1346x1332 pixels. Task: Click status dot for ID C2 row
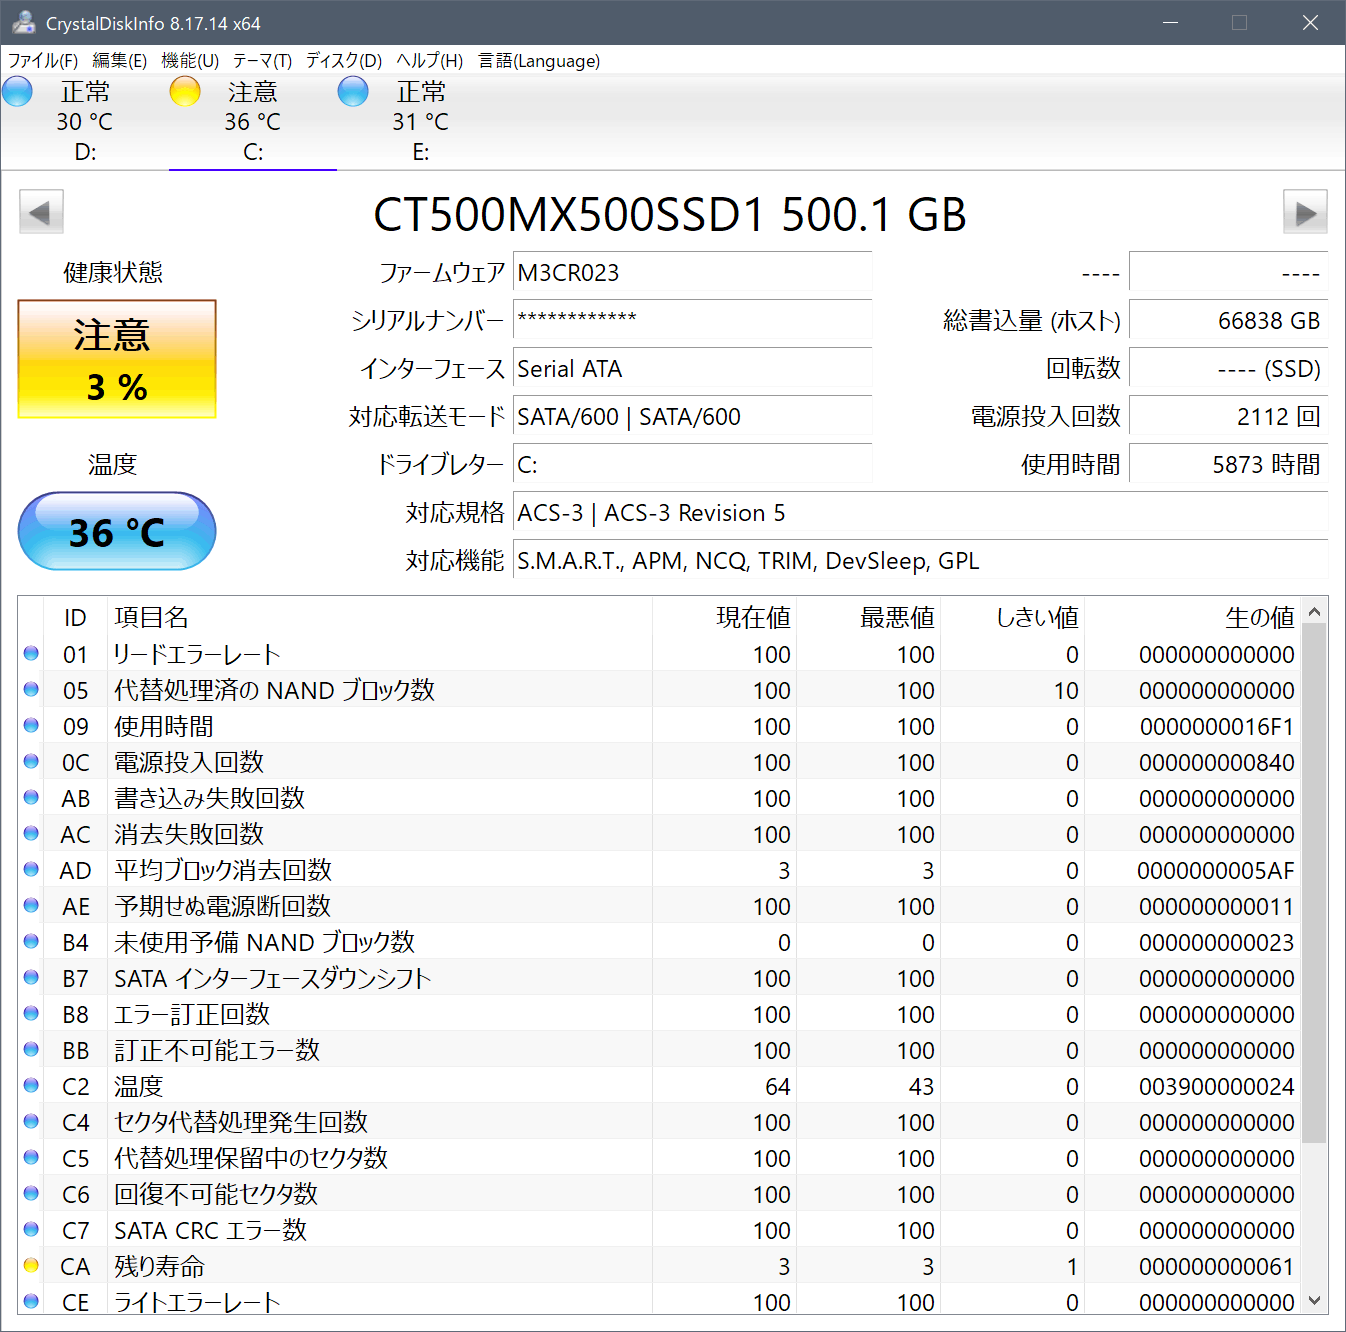click(31, 1086)
